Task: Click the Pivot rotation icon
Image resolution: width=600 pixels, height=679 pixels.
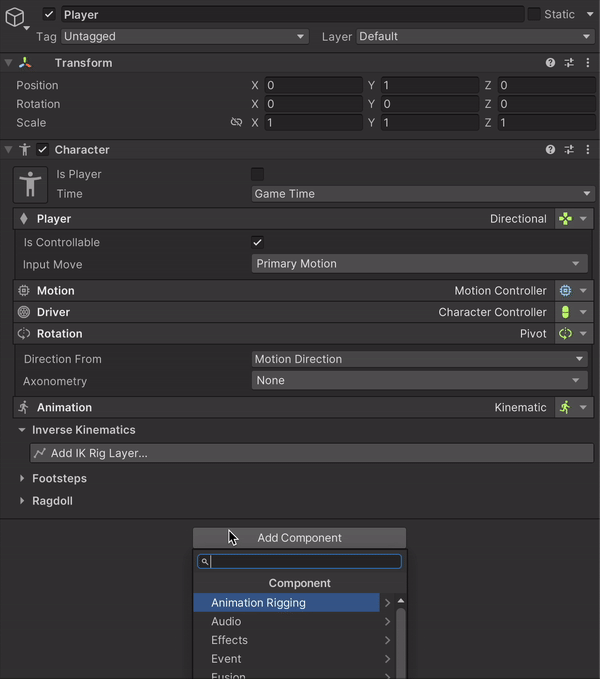Action: coord(565,334)
